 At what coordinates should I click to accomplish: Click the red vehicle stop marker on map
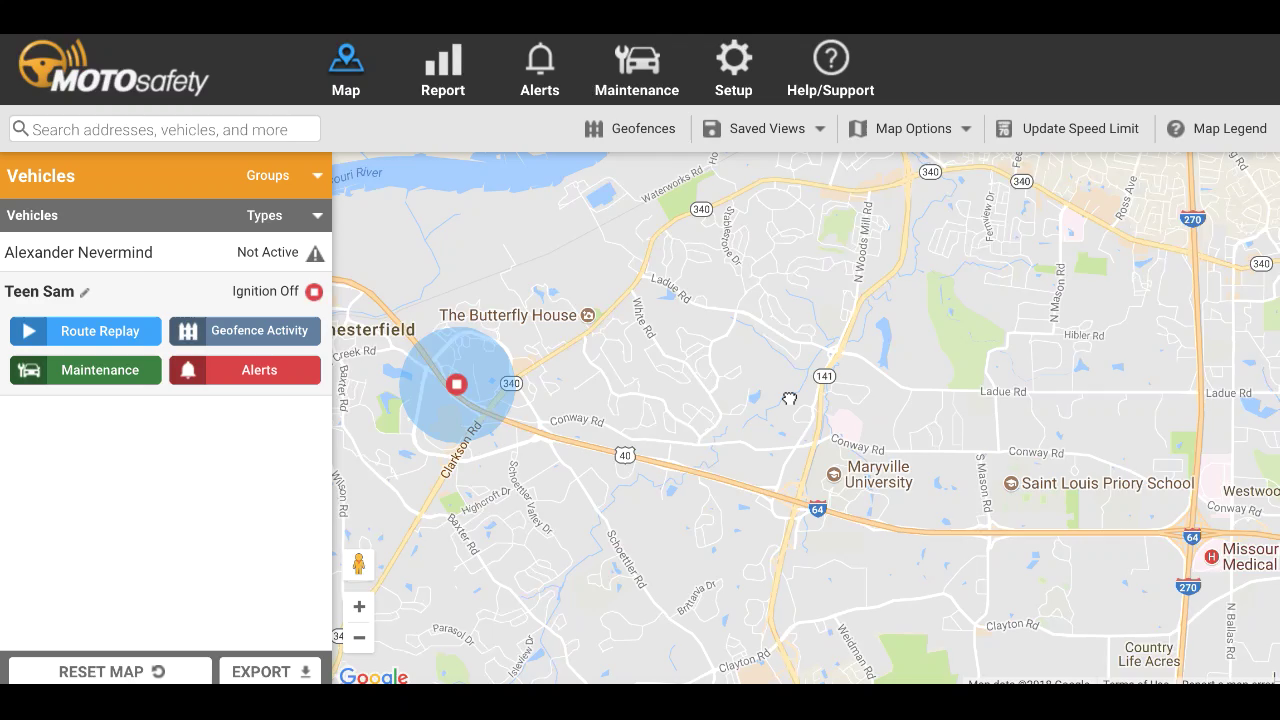pos(457,384)
